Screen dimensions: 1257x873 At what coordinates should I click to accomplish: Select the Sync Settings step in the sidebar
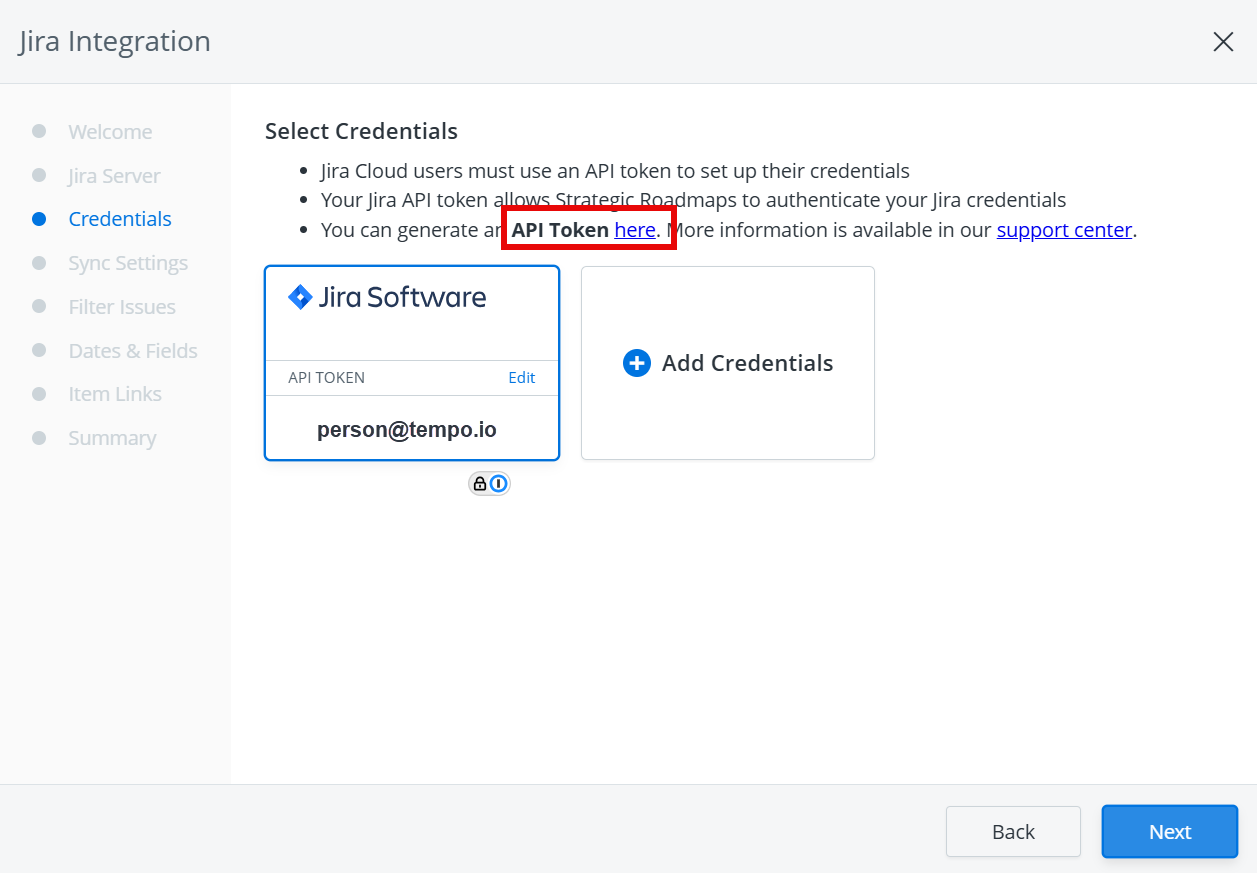click(127, 262)
